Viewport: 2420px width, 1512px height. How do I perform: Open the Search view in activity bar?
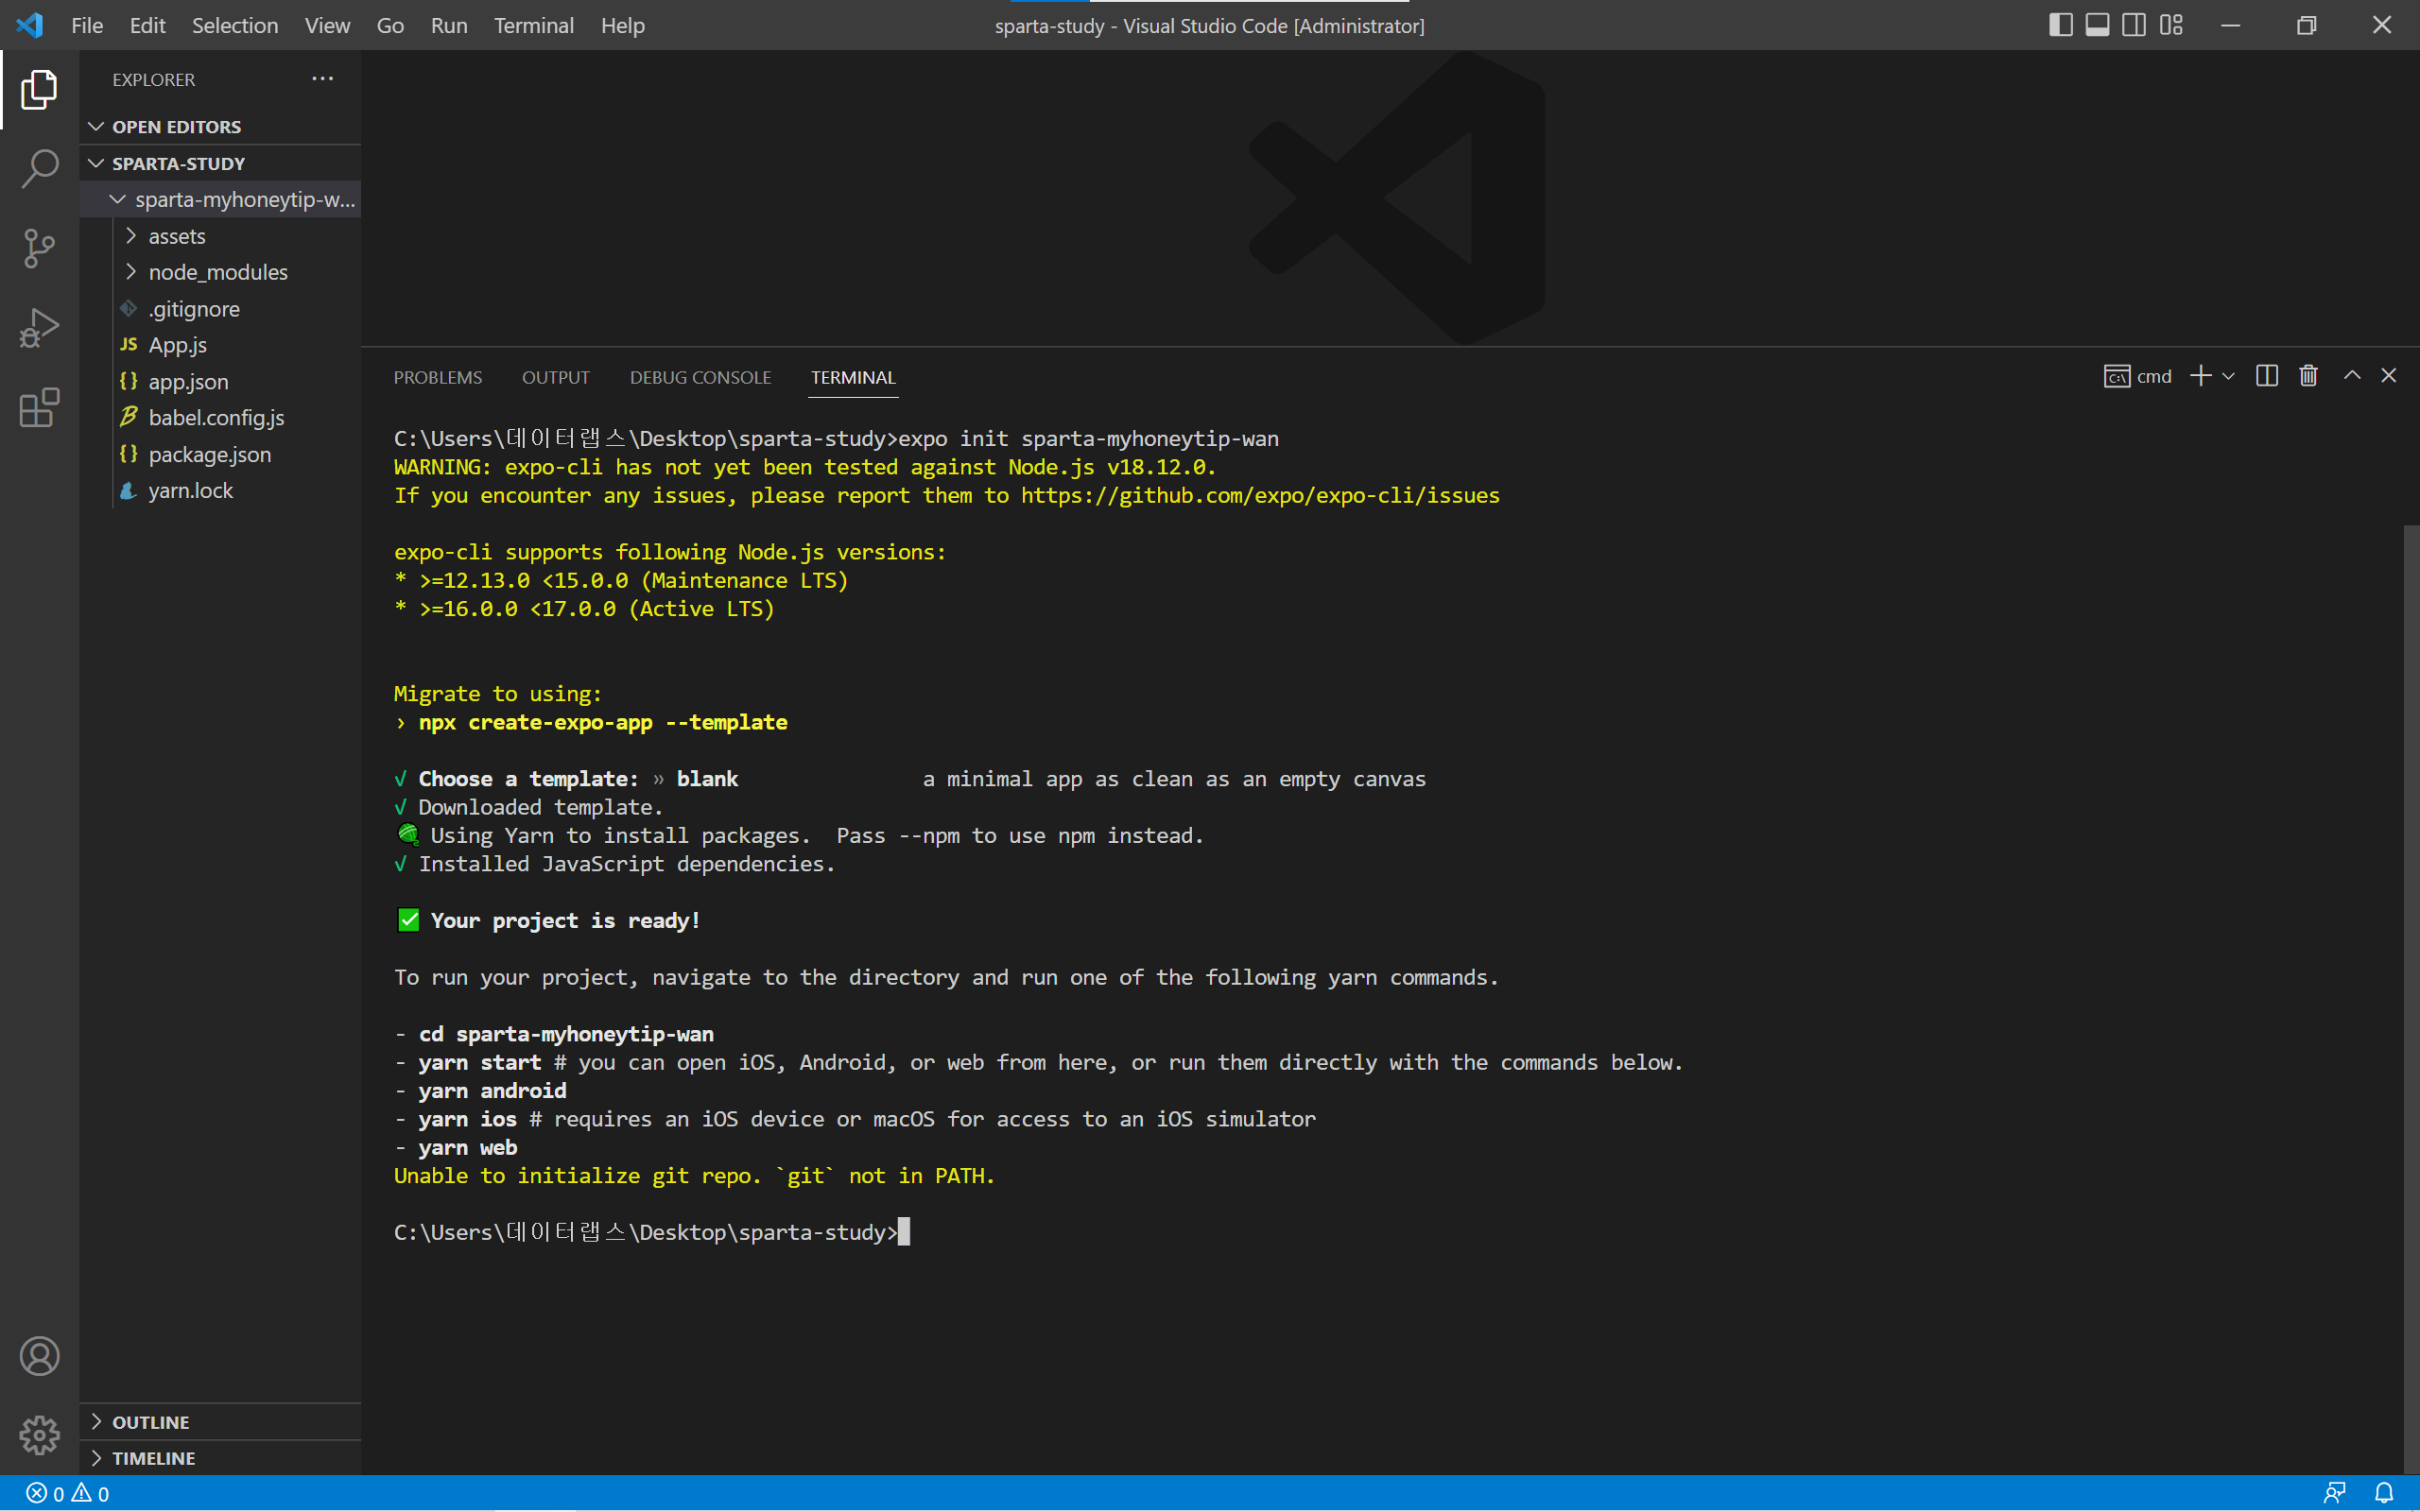[x=39, y=169]
